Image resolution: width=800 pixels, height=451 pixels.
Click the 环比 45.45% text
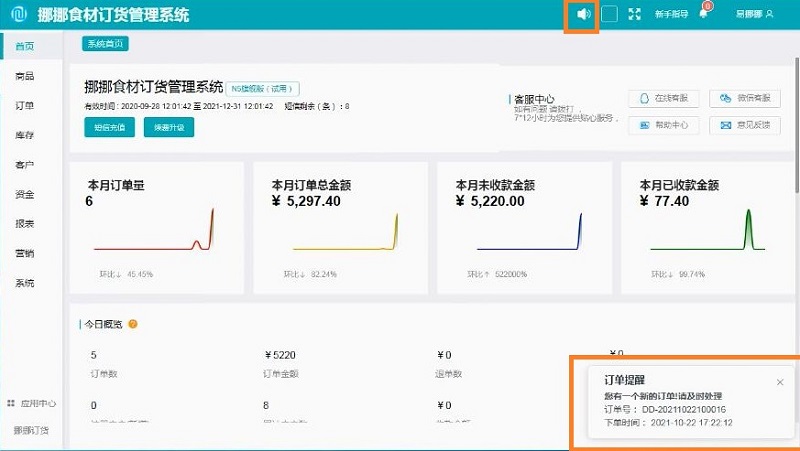tap(126, 274)
